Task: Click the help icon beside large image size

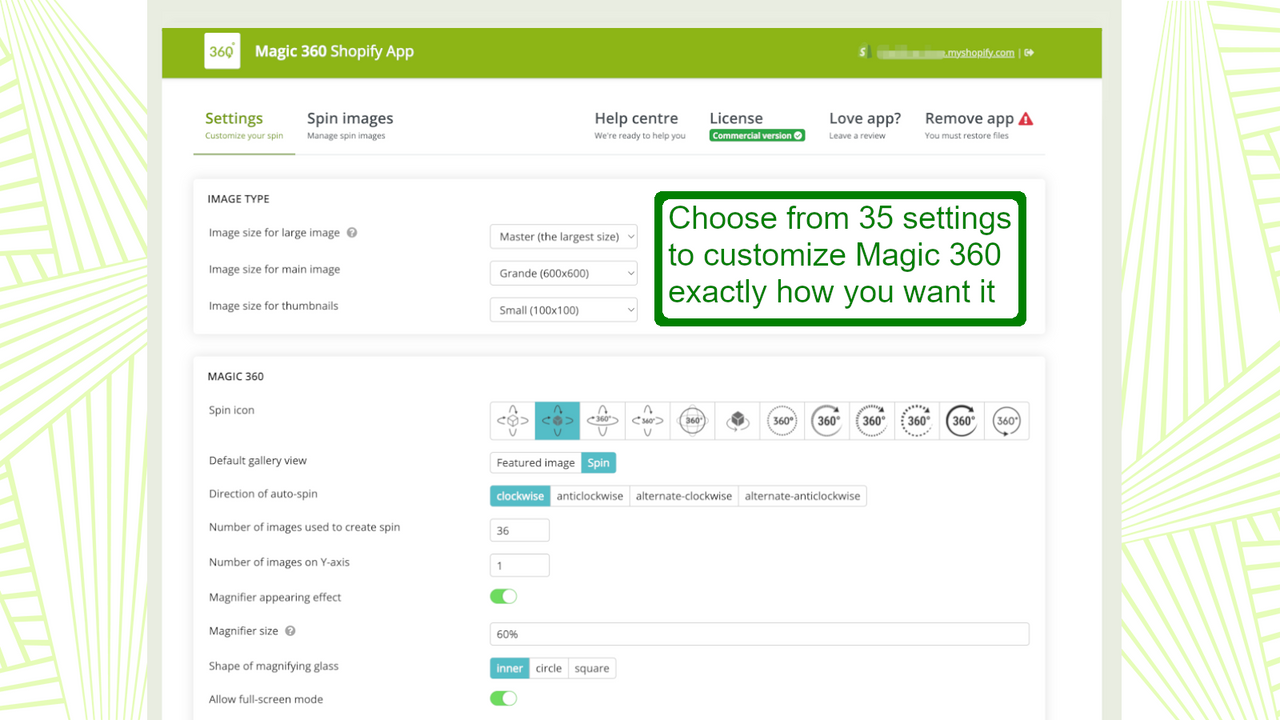Action: click(x=352, y=233)
